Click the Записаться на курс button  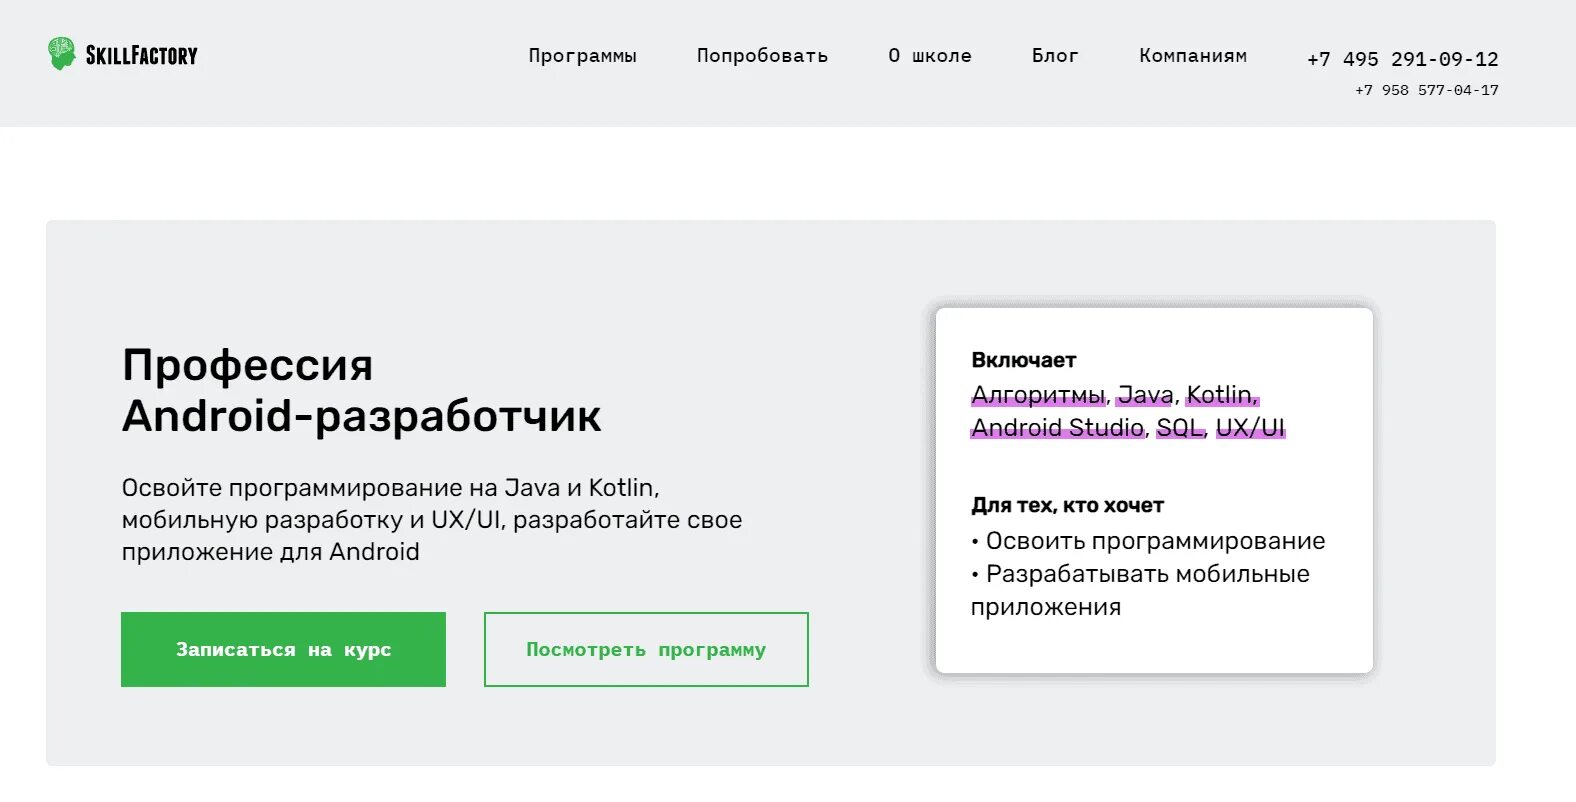coord(283,649)
